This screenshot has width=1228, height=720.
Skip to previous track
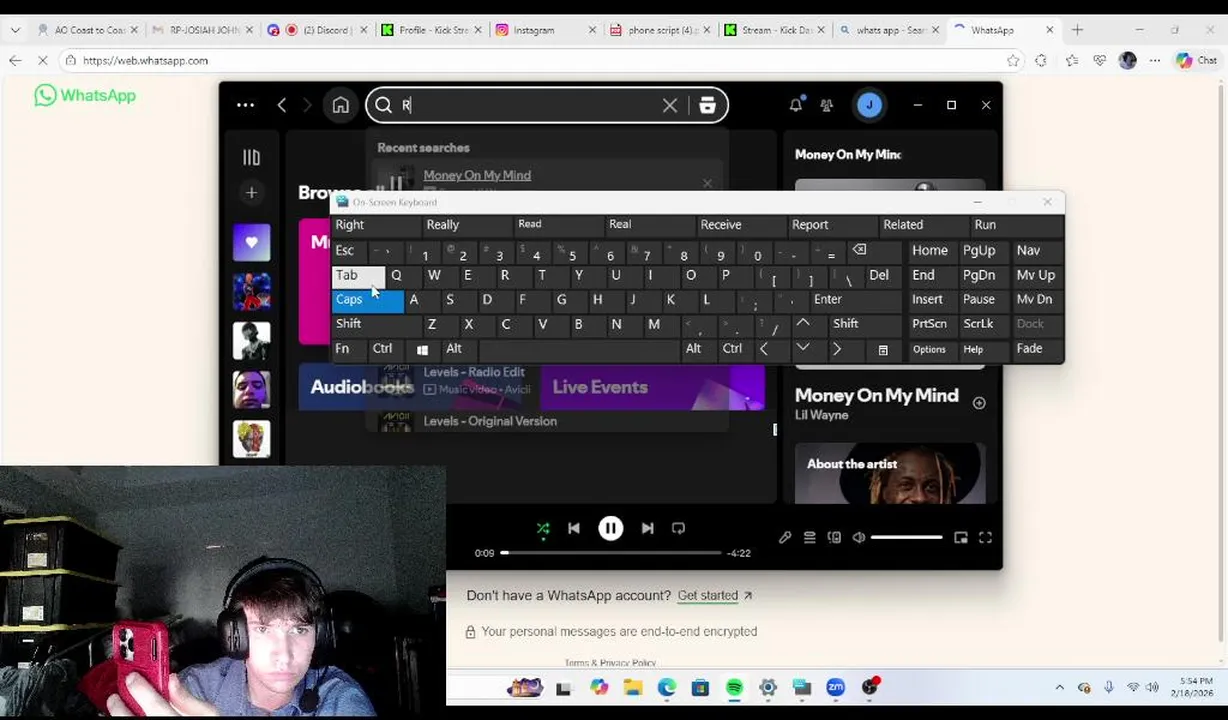click(x=574, y=528)
